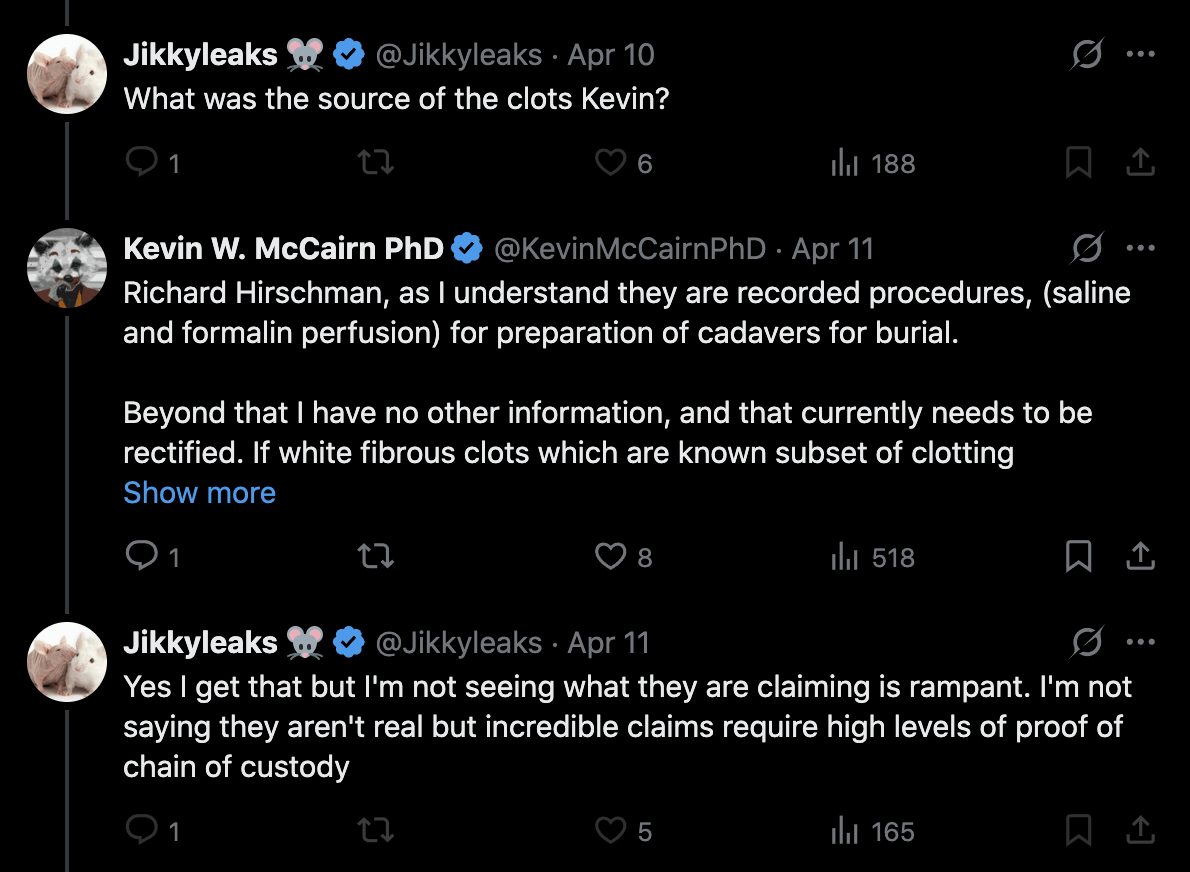
Task: Bookmark the first Jikkyleaks tweet
Action: point(1078,163)
